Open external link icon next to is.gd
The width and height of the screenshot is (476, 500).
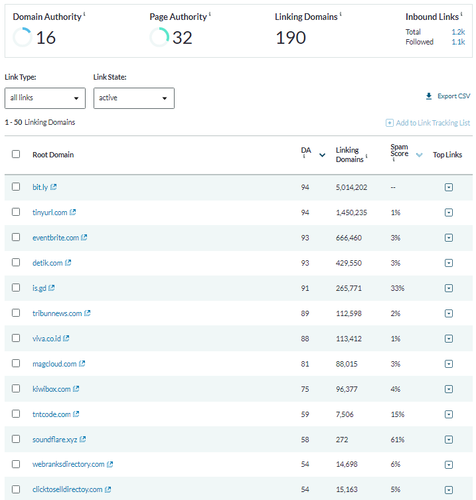pos(52,288)
